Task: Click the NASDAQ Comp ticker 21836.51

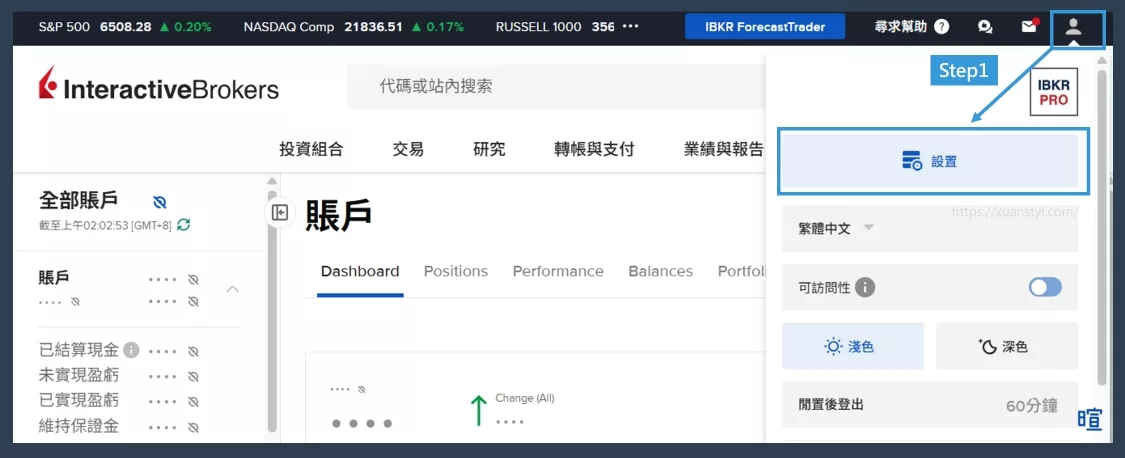Action: point(354,27)
